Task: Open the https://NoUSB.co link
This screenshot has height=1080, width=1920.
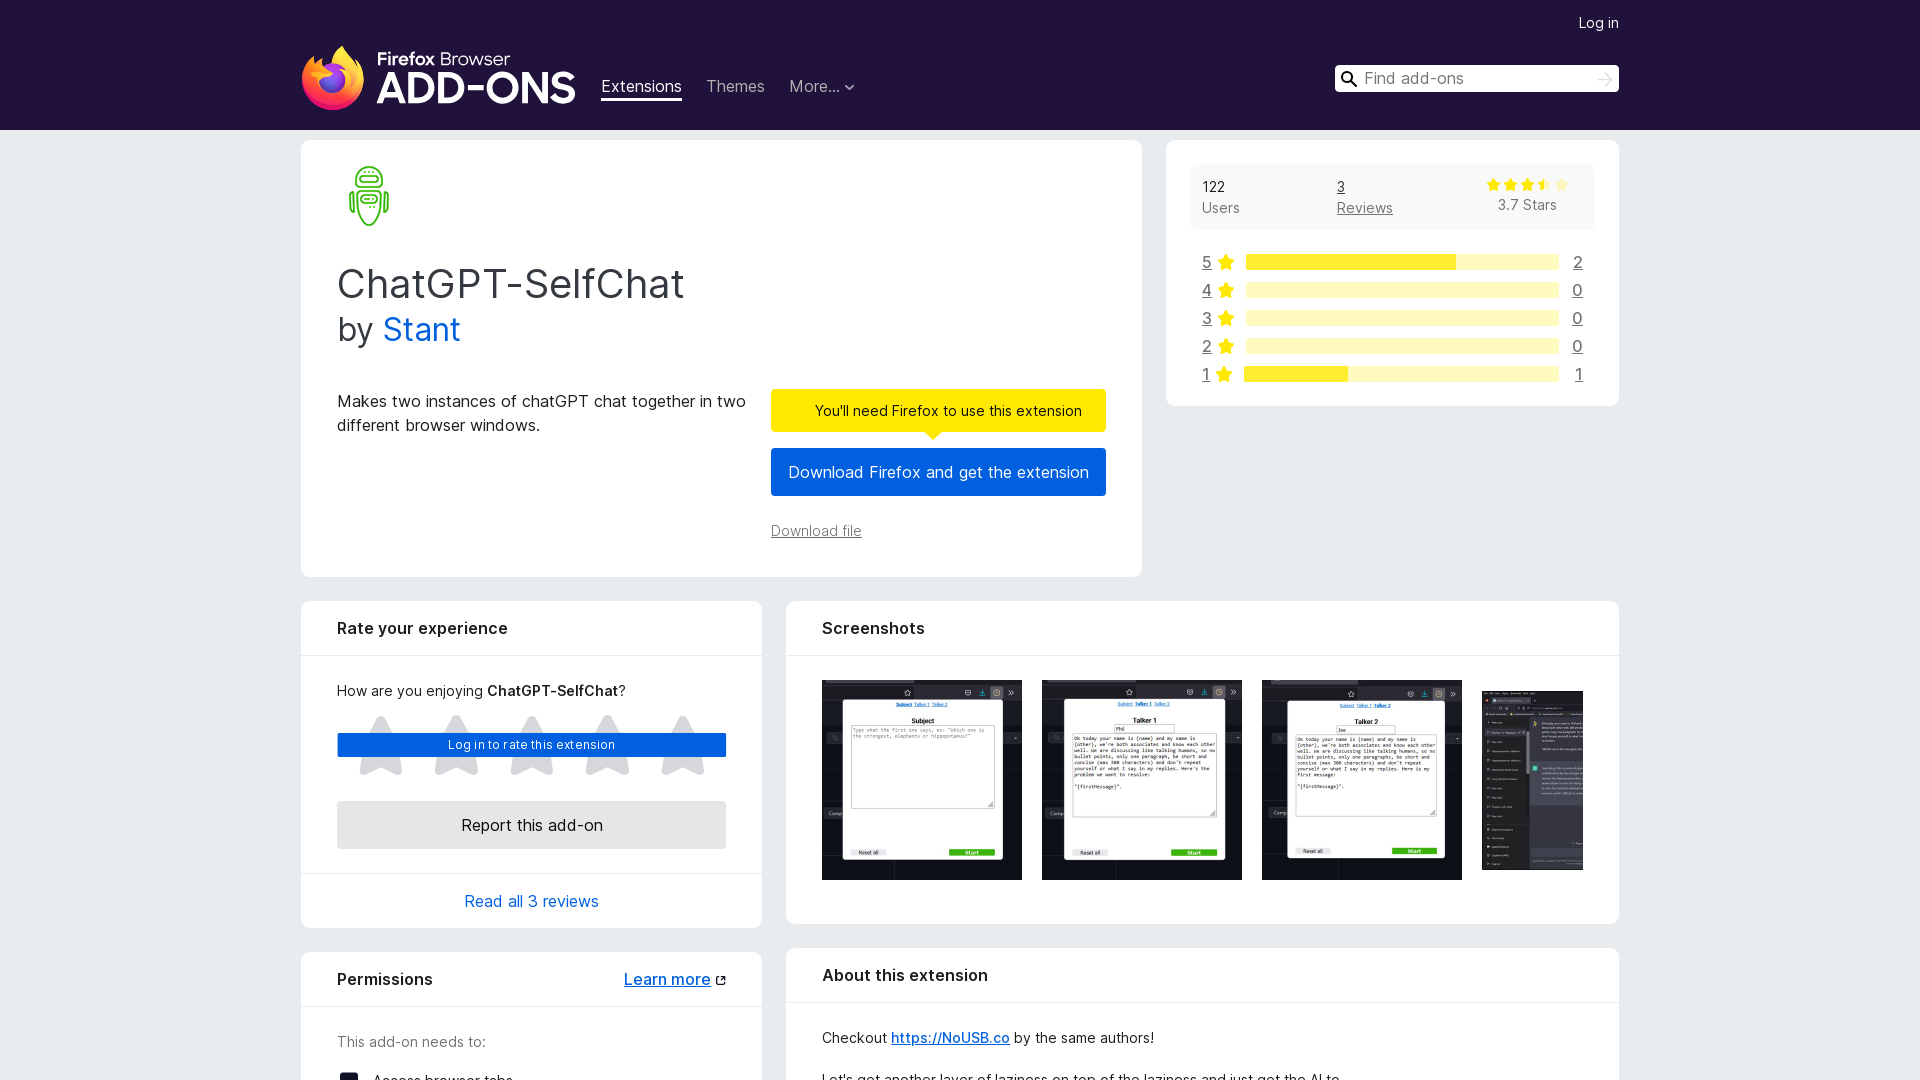Action: [x=950, y=1038]
